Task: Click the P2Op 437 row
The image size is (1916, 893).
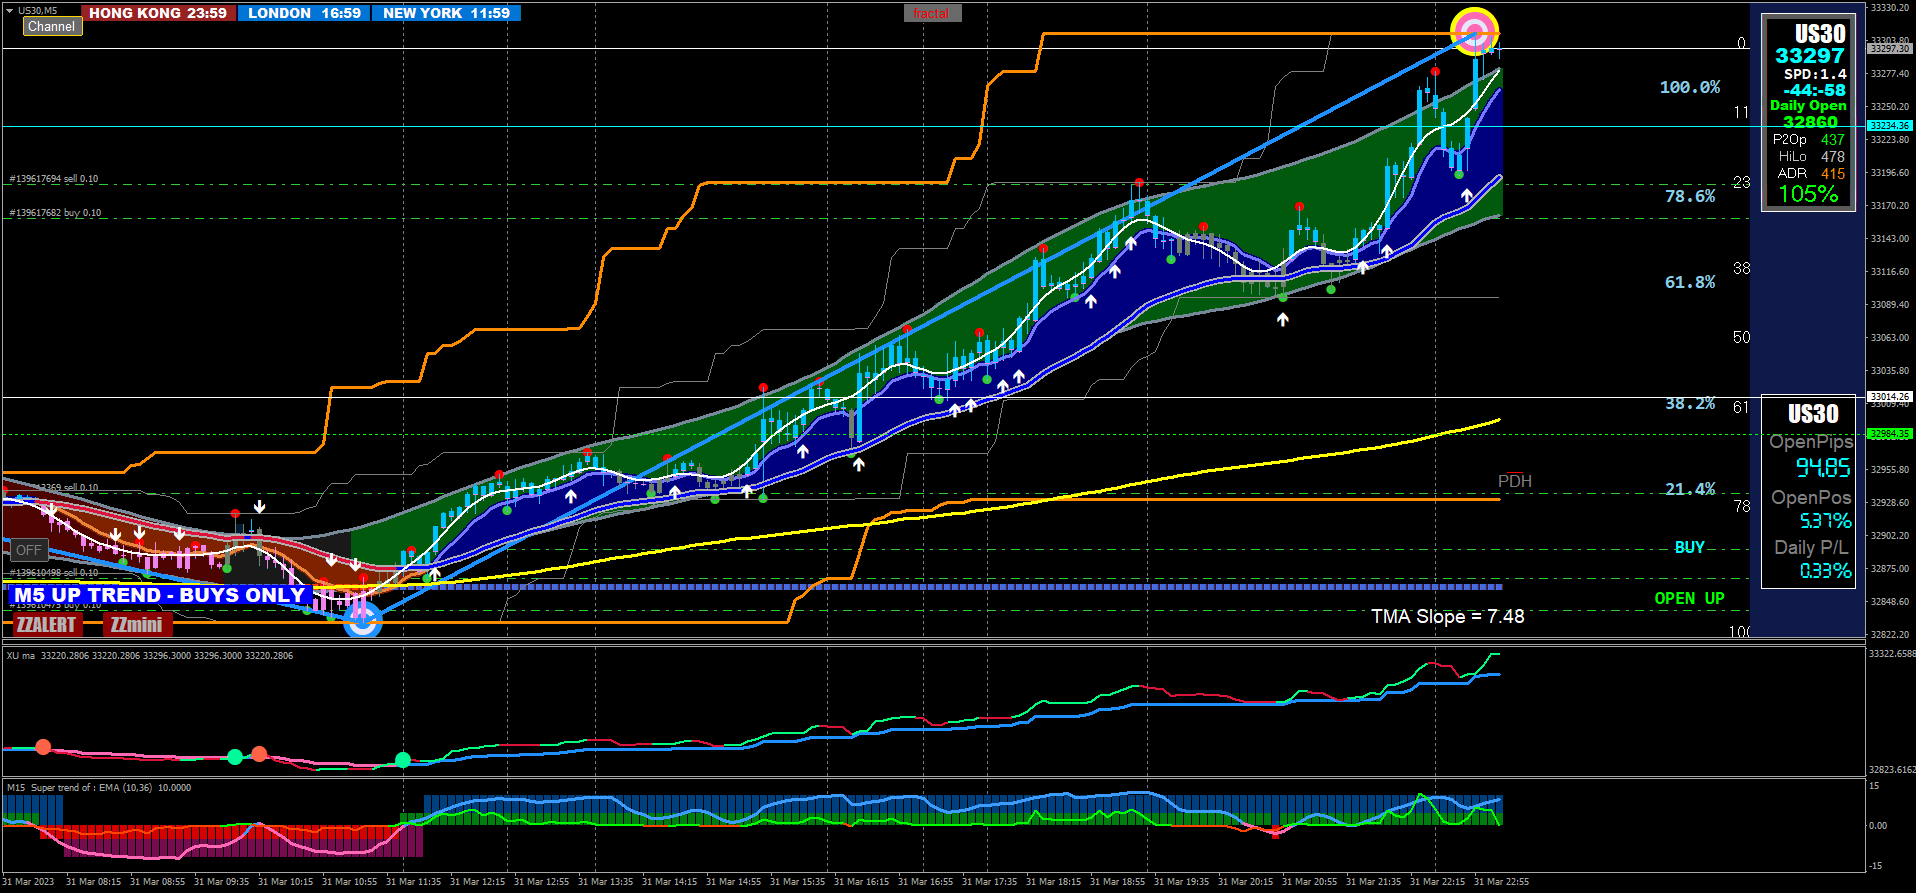Action: [x=1808, y=140]
